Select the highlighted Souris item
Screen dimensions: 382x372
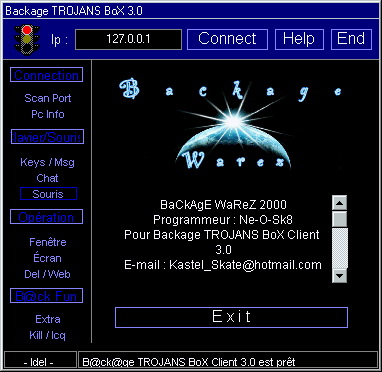point(48,194)
